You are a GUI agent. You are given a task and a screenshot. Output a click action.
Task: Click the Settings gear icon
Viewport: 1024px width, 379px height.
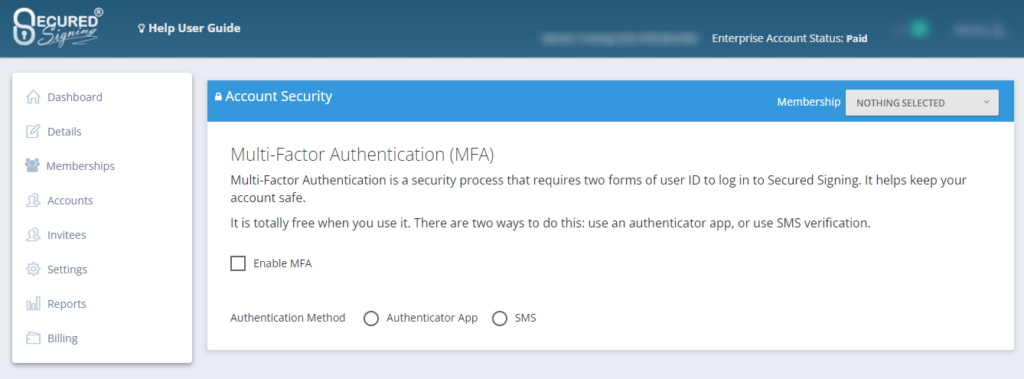click(x=33, y=269)
